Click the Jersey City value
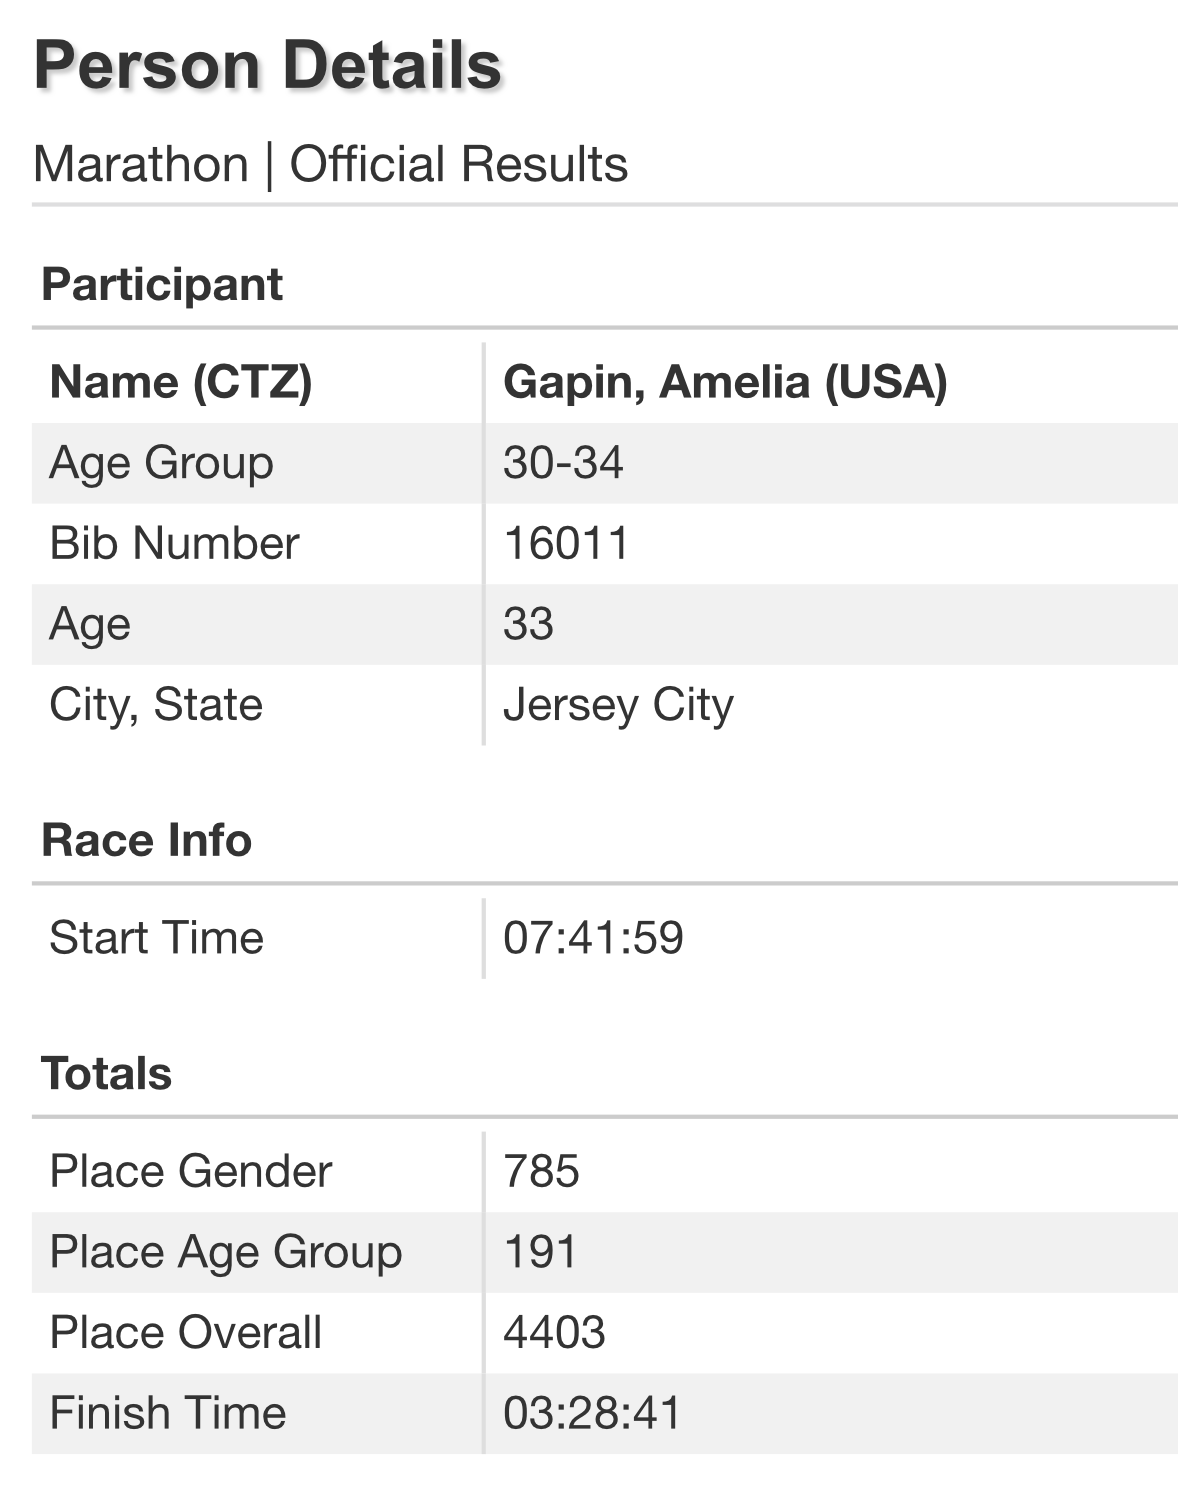 (x=618, y=705)
